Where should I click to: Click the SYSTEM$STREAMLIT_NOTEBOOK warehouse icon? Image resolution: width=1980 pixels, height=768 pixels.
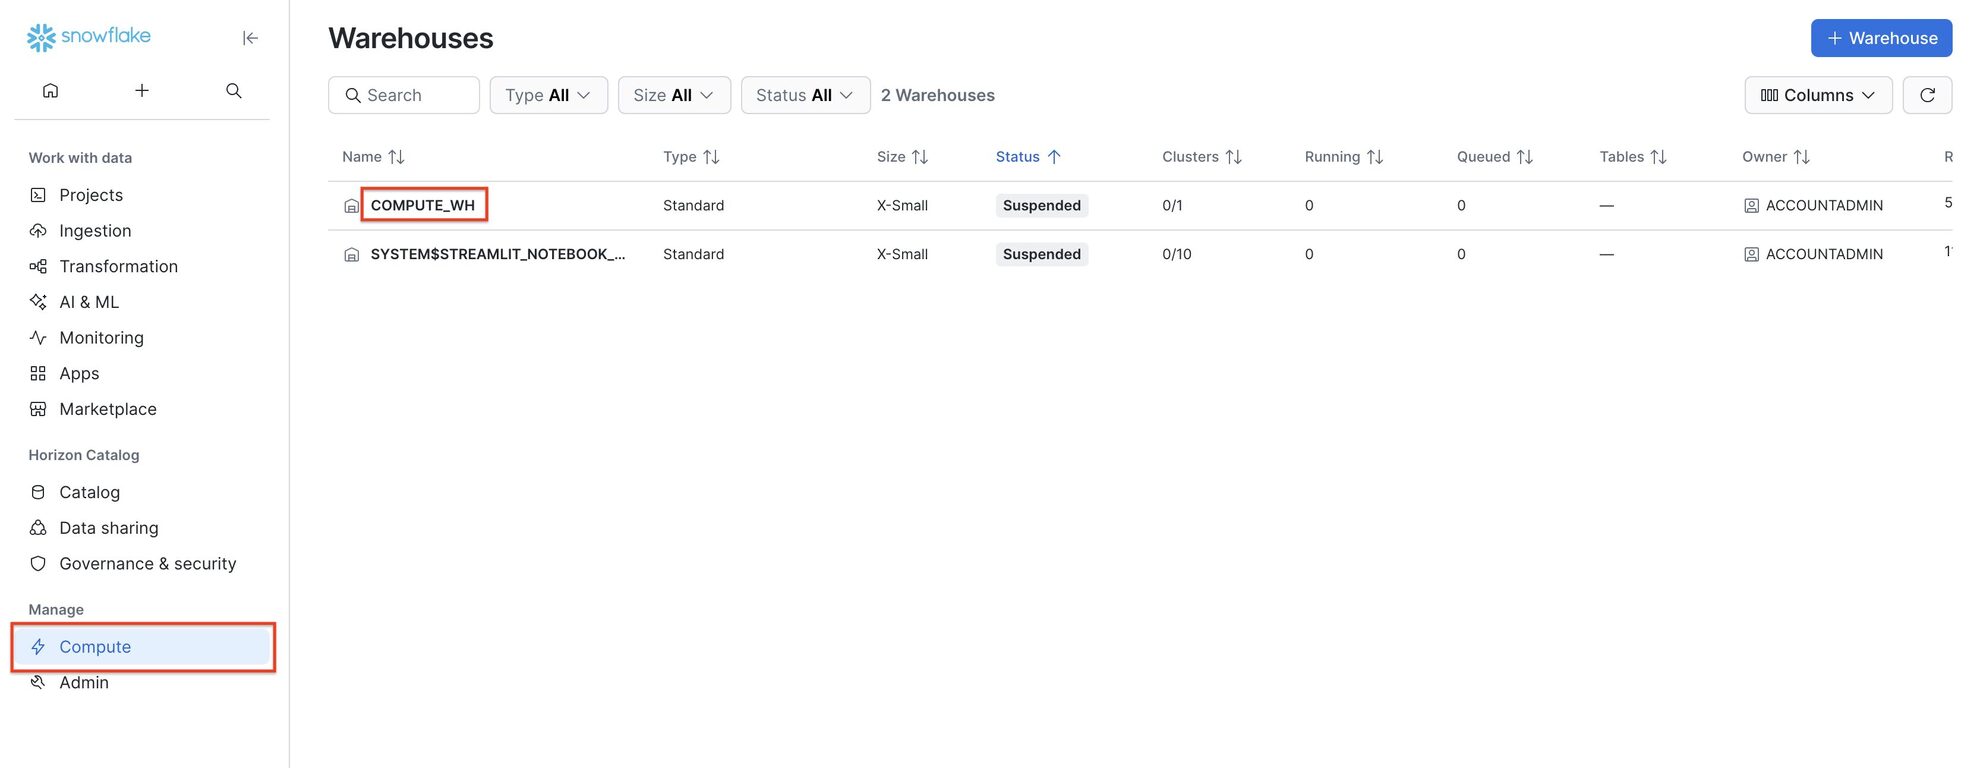pyautogui.click(x=351, y=255)
